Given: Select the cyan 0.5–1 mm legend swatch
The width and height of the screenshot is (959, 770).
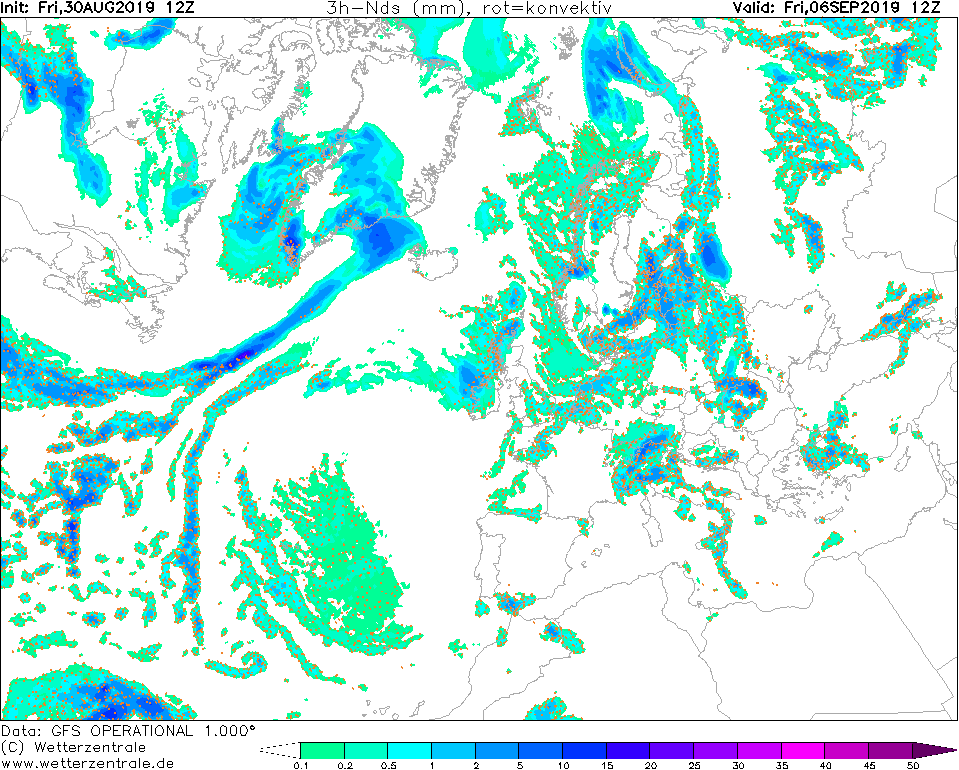Looking at the screenshot, I should click(409, 750).
